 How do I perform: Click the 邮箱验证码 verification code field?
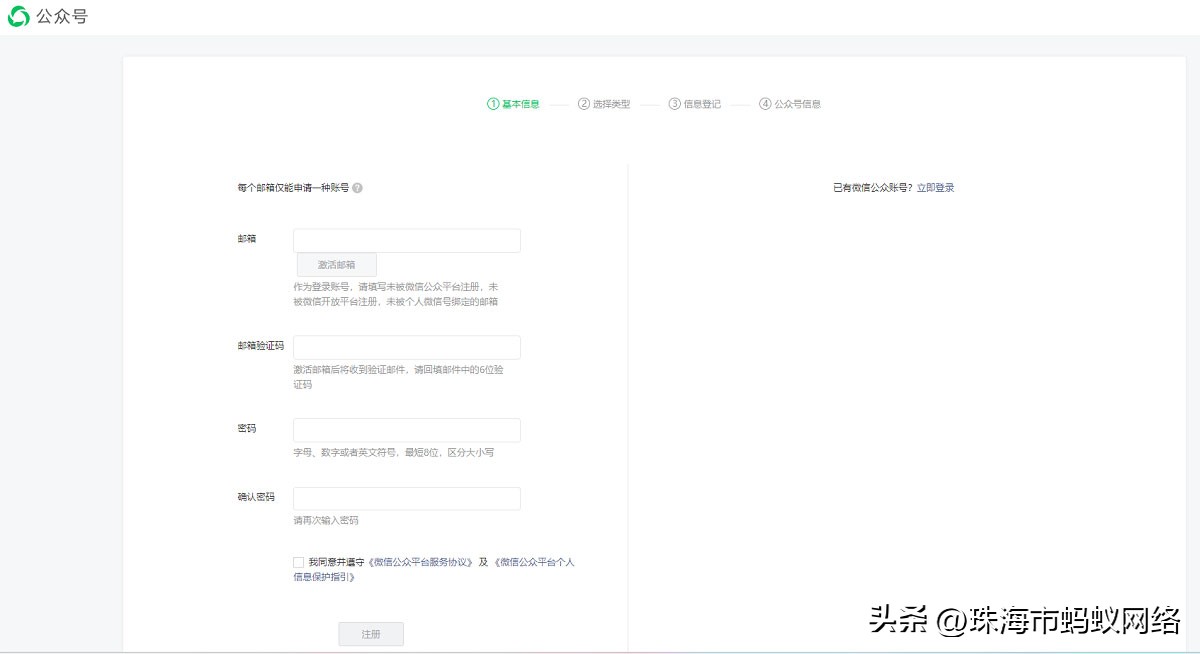[406, 347]
